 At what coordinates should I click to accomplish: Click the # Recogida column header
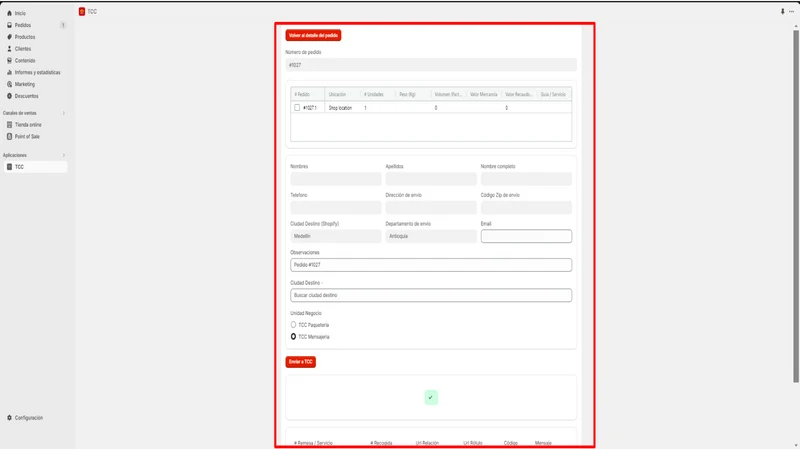(x=381, y=443)
